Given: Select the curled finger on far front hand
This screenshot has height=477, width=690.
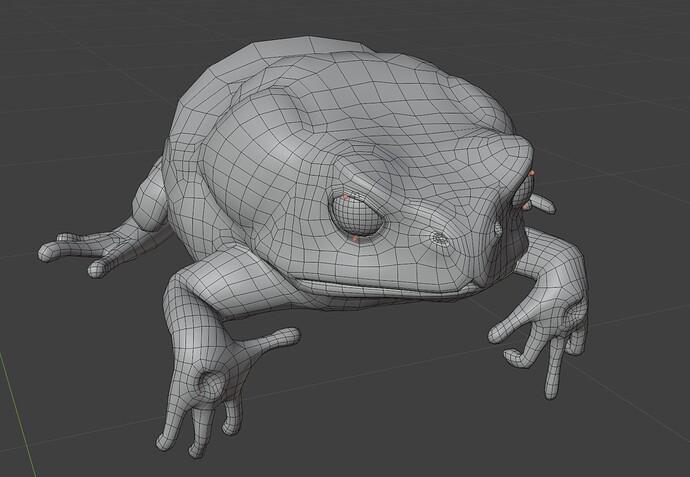Looking at the screenshot, I should pos(516,357).
